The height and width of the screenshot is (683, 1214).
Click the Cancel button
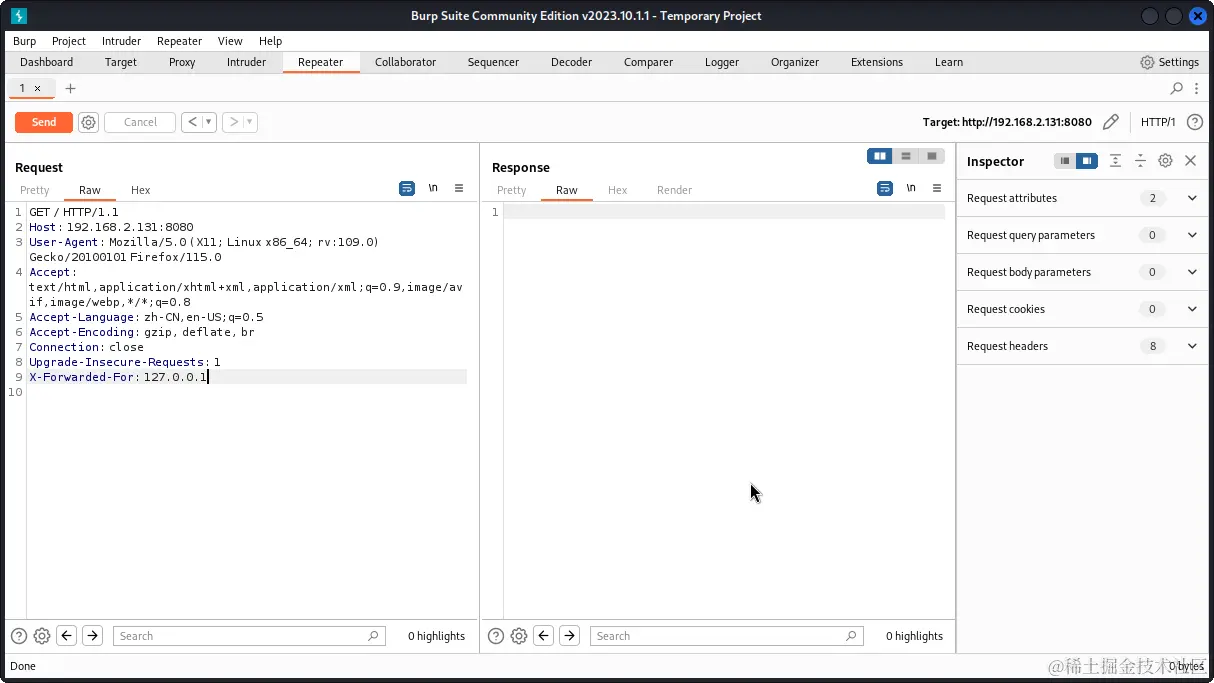(140, 122)
